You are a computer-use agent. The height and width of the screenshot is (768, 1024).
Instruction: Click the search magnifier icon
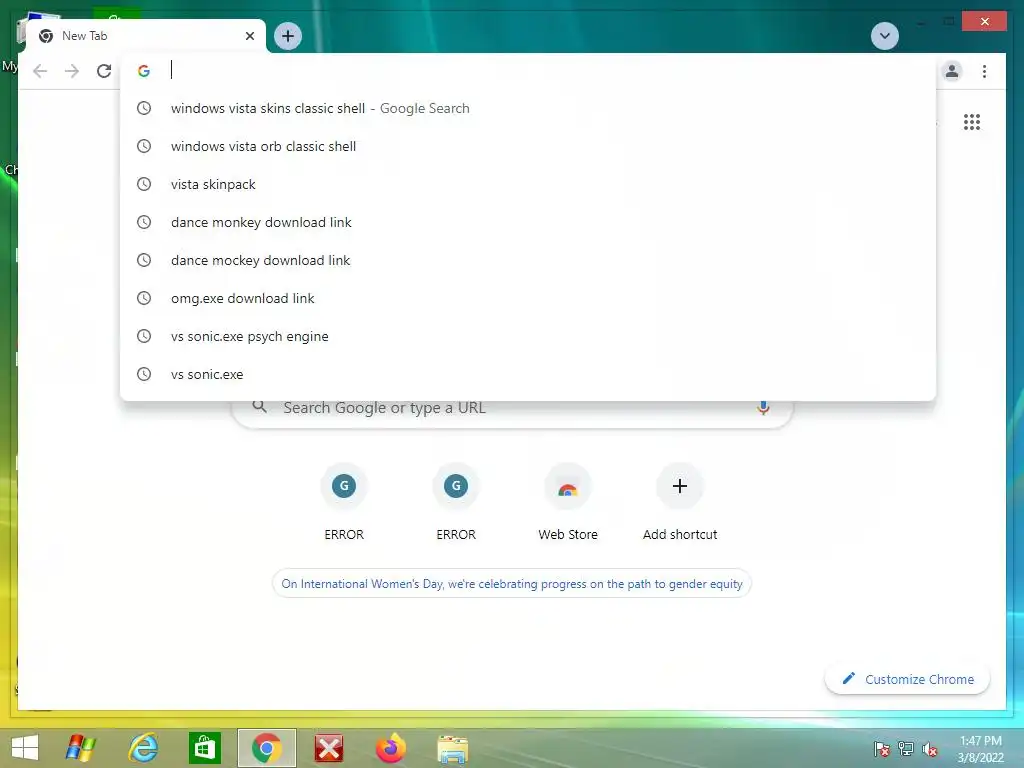pyautogui.click(x=259, y=407)
